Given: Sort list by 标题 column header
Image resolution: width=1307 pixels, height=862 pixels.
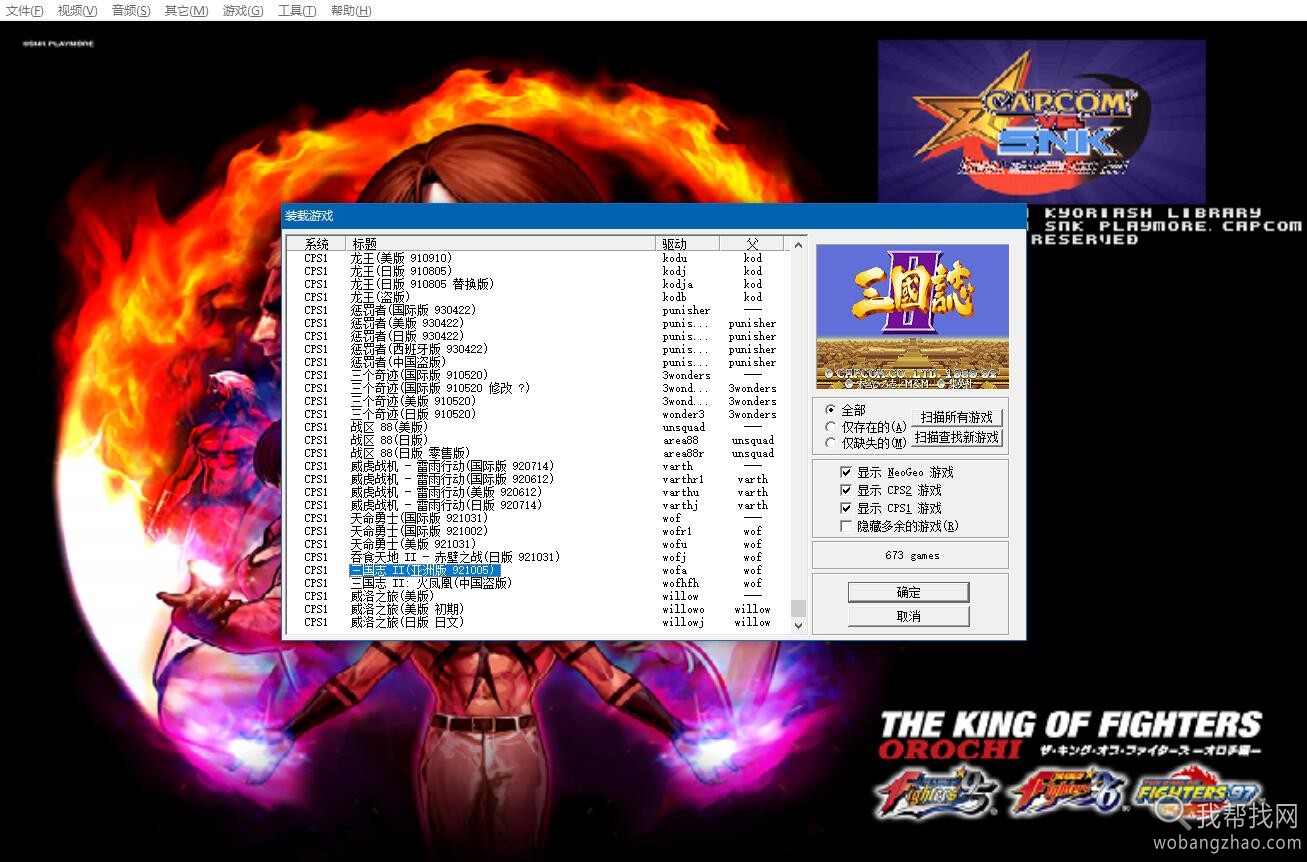Looking at the screenshot, I should tap(502, 244).
